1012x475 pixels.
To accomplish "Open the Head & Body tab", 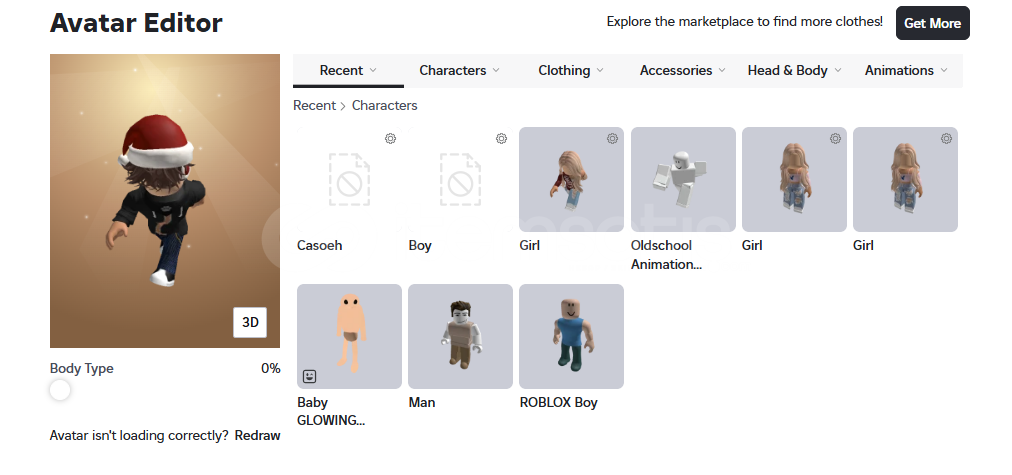I will pos(794,70).
